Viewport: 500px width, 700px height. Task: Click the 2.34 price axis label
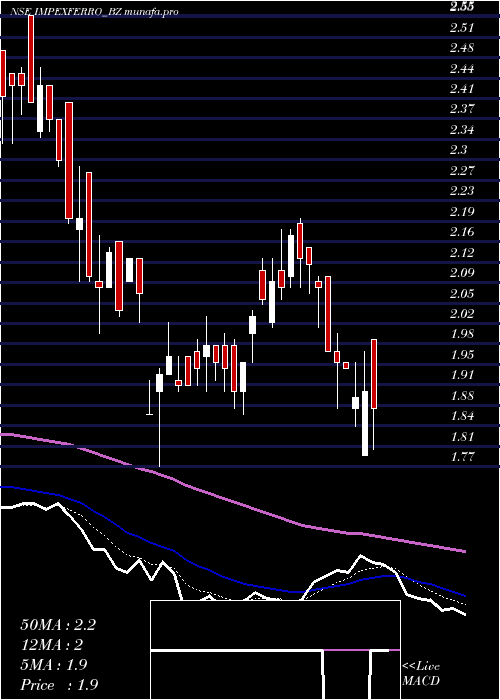point(462,129)
